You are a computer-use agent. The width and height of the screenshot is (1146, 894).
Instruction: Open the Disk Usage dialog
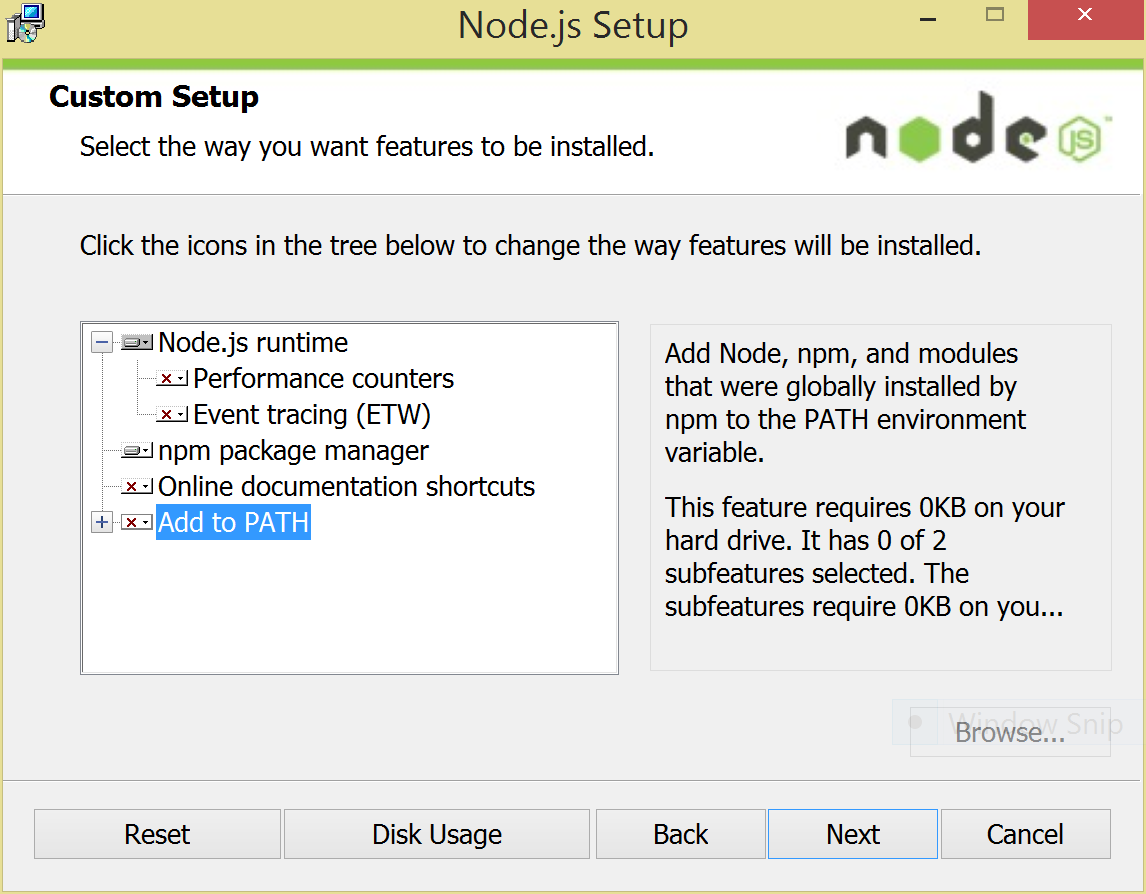pyautogui.click(x=437, y=833)
